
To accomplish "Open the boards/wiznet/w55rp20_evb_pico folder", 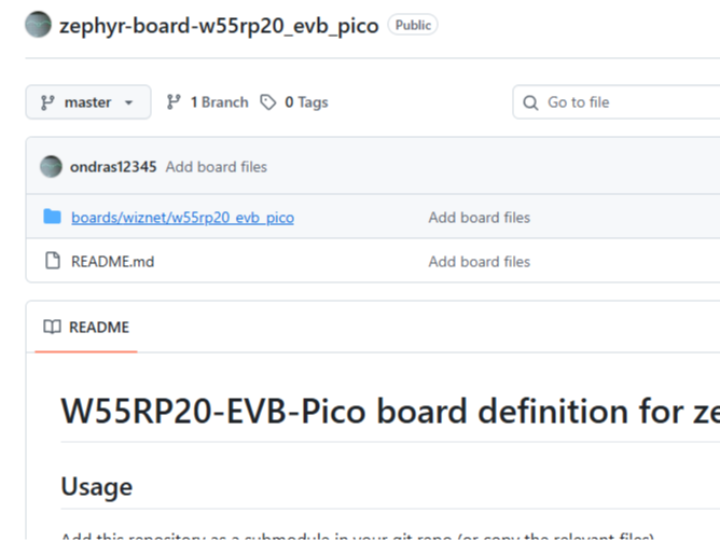I will click(182, 217).
